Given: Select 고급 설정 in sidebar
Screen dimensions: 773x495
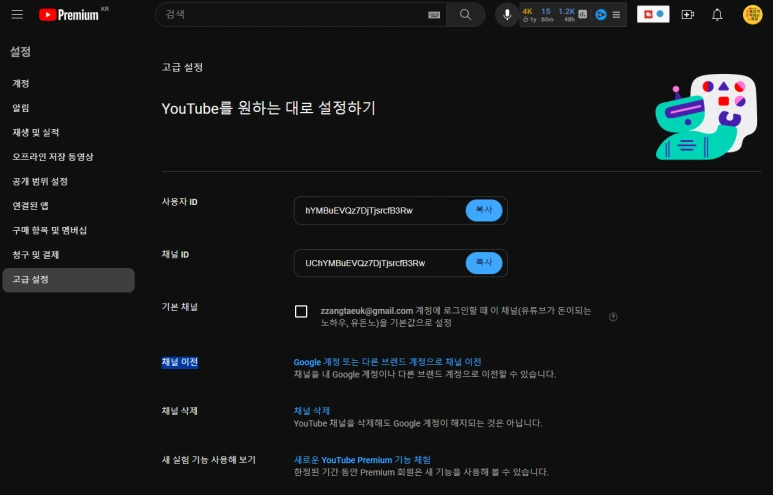Looking at the screenshot, I should click(x=69, y=280).
